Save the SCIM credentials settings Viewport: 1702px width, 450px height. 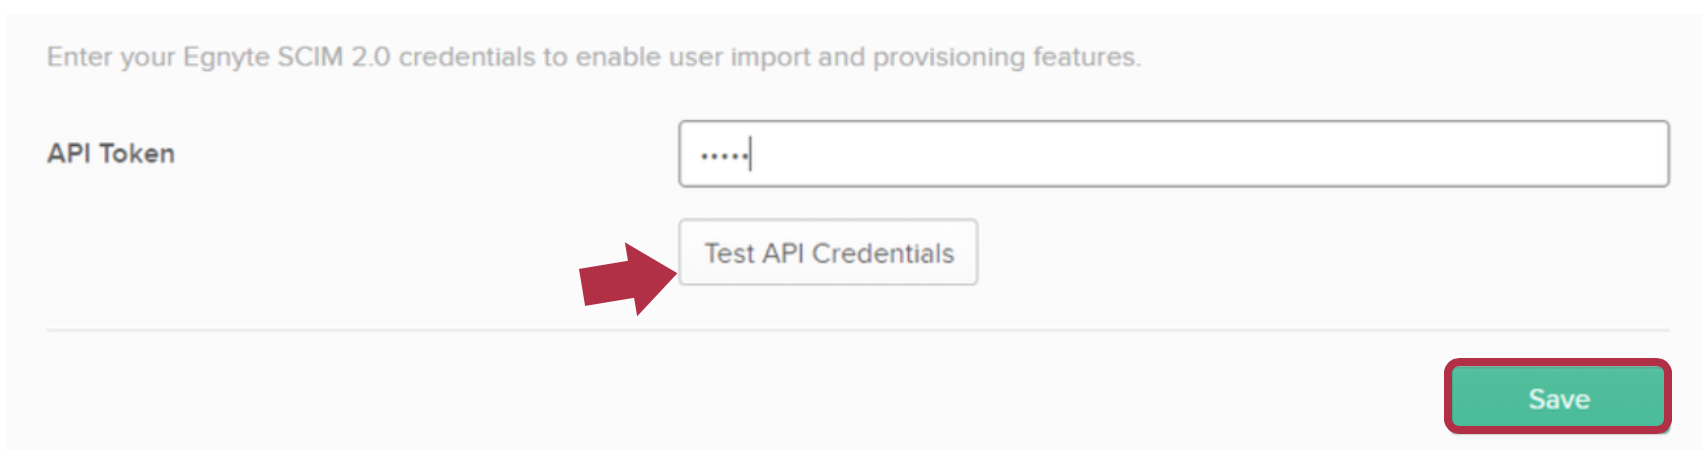pyautogui.click(x=1558, y=398)
